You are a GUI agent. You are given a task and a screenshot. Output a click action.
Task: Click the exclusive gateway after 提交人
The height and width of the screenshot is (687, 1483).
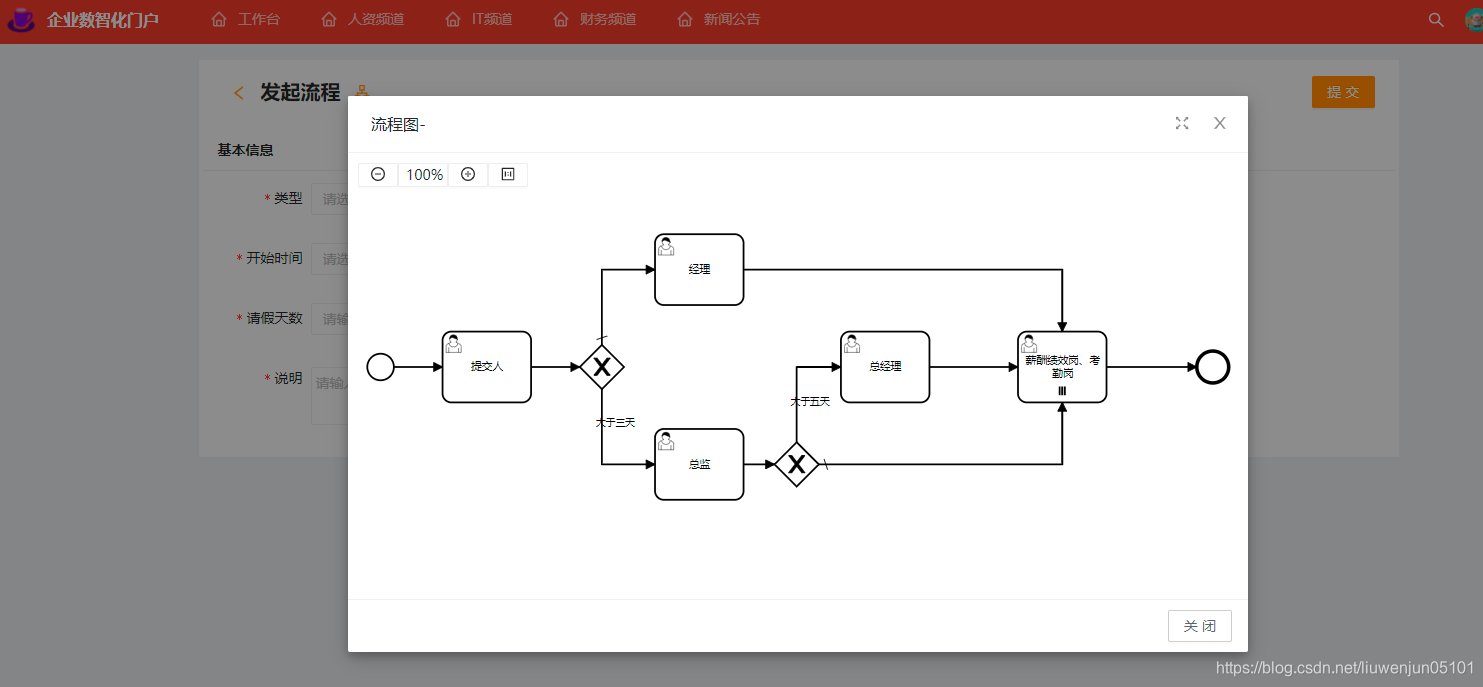click(602, 367)
